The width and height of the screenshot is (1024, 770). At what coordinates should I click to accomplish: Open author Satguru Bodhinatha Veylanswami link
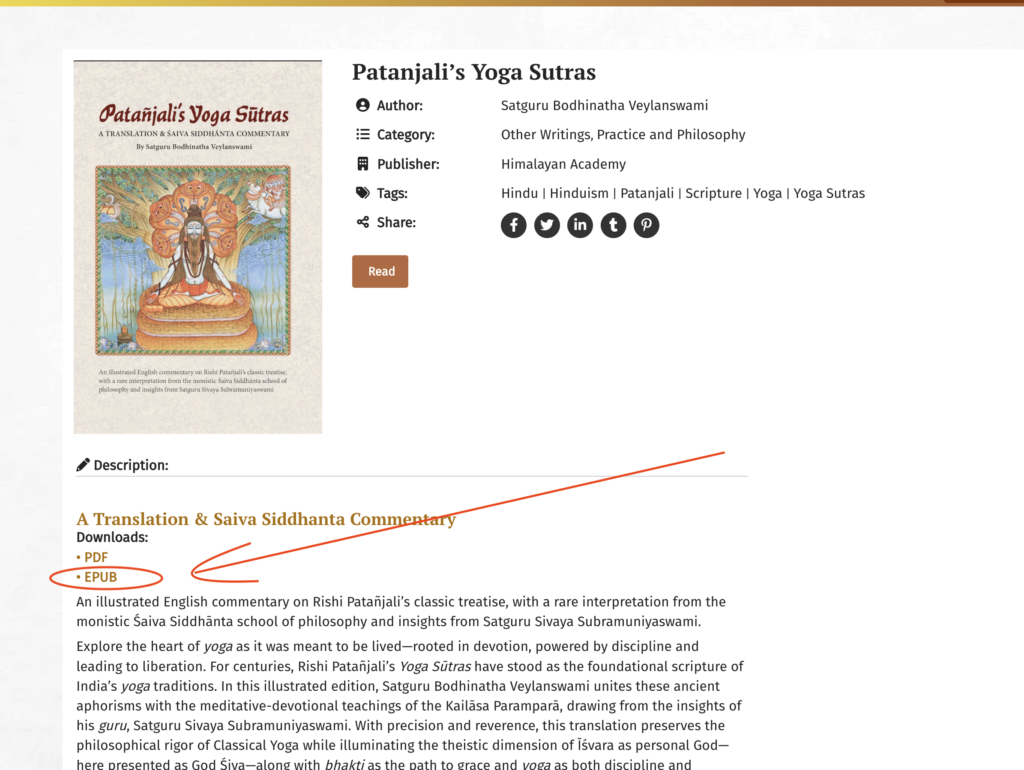pyautogui.click(x=604, y=105)
